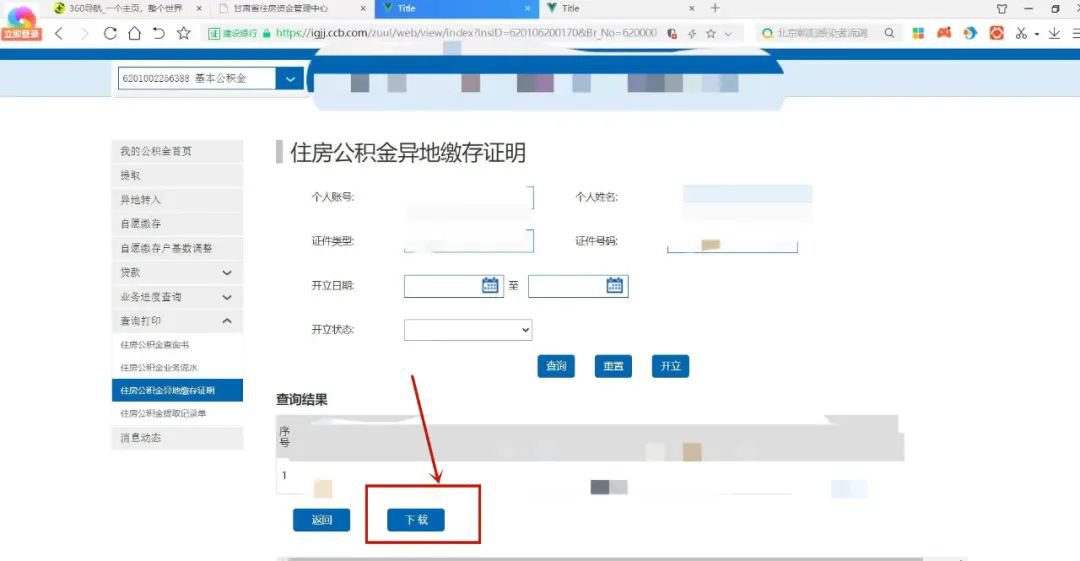1080x561 pixels.
Task: Open account selector 基本公积金 dropdown
Action: 290,79
